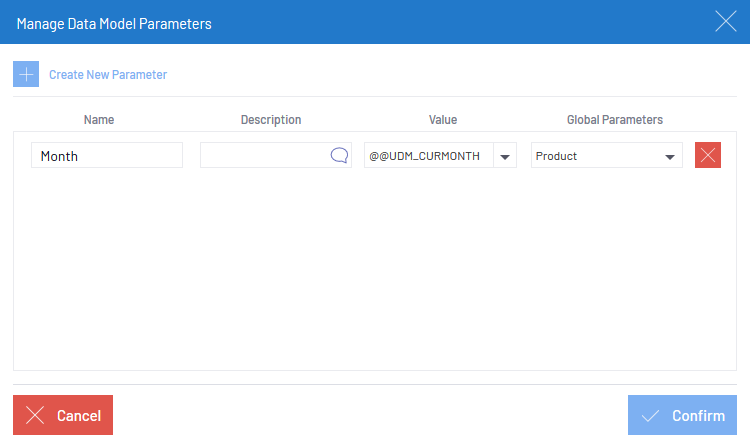Click into the empty Description field

pyautogui.click(x=265, y=155)
